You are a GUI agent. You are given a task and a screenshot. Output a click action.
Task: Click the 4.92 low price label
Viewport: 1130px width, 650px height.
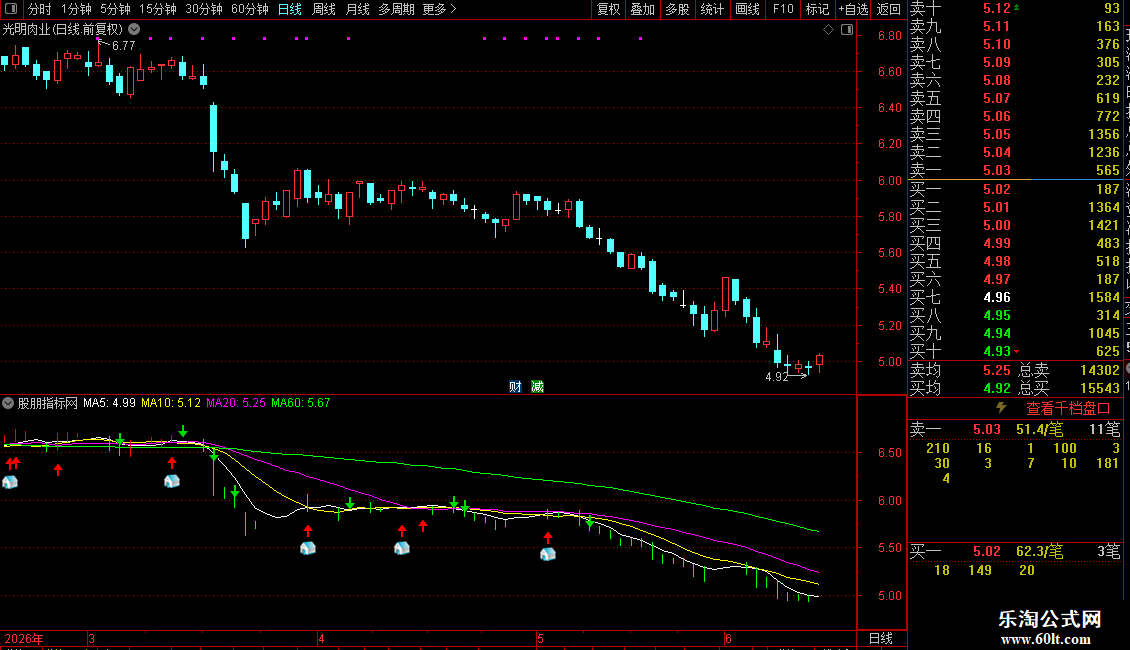[776, 377]
